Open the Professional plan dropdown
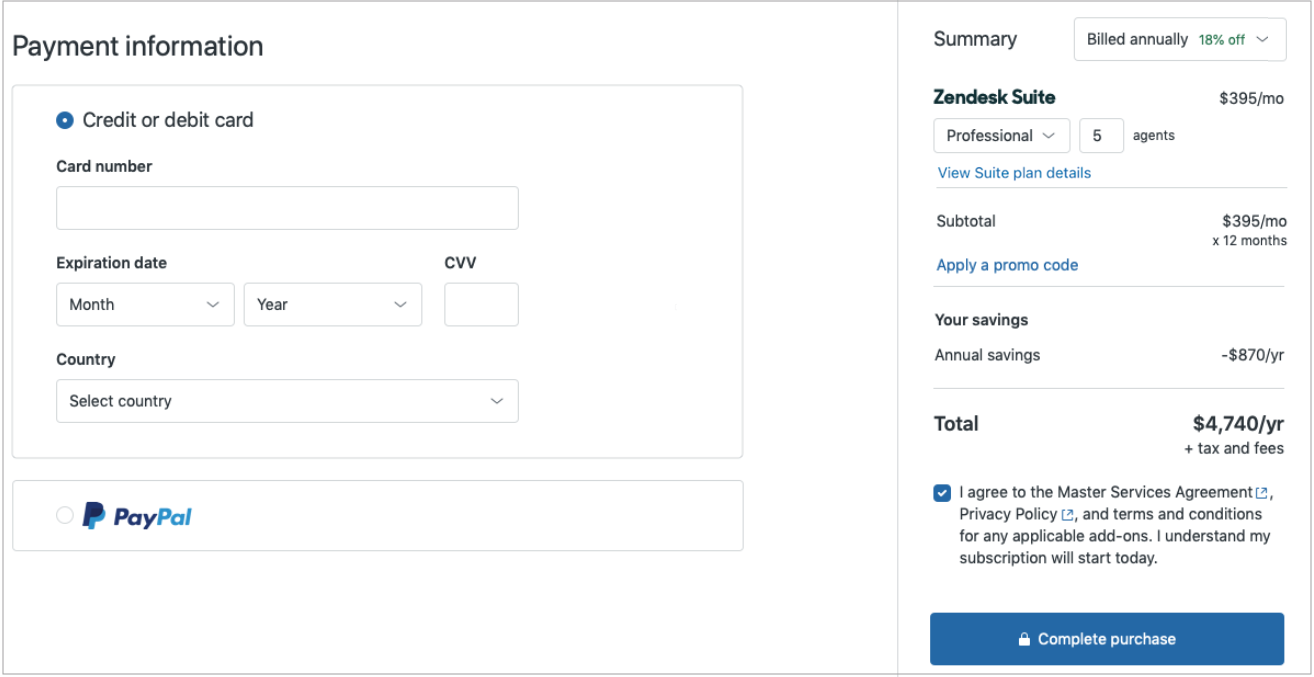The image size is (1314, 677). click(x=1001, y=136)
